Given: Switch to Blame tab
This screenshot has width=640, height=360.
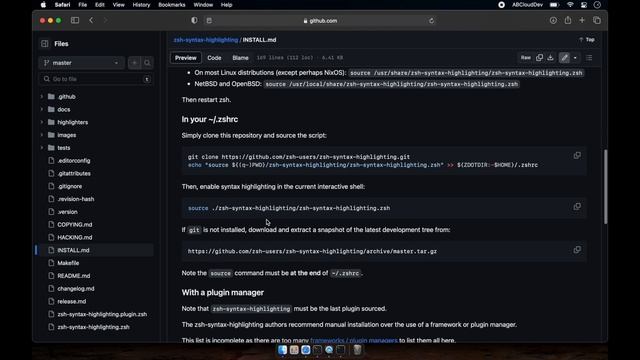Looking at the screenshot, I should point(240,58).
